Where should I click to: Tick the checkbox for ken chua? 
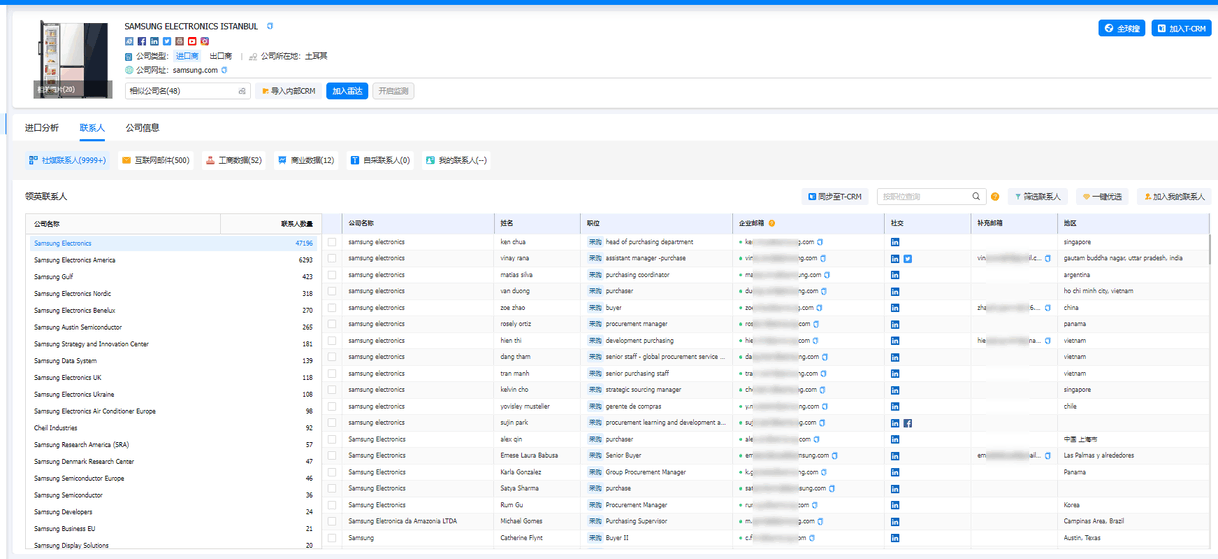tap(332, 242)
